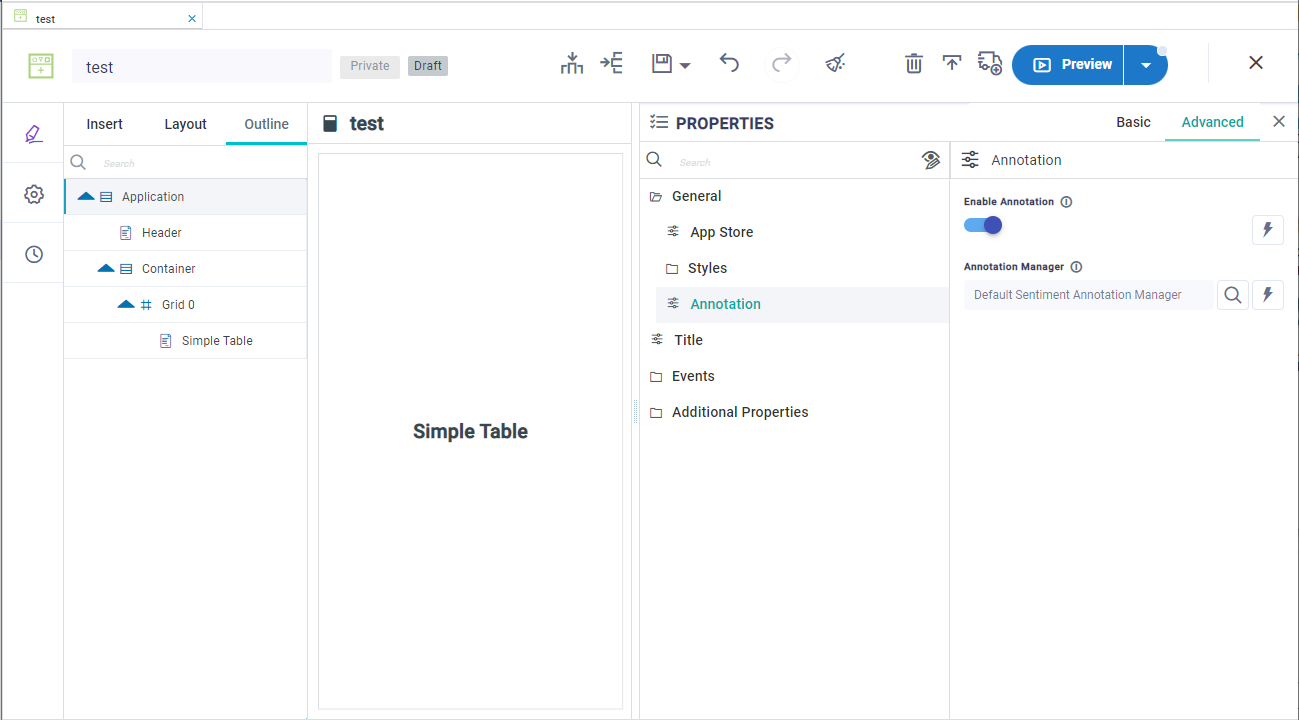1299x720 pixels.
Task: Click the trash delete icon
Action: [x=913, y=64]
